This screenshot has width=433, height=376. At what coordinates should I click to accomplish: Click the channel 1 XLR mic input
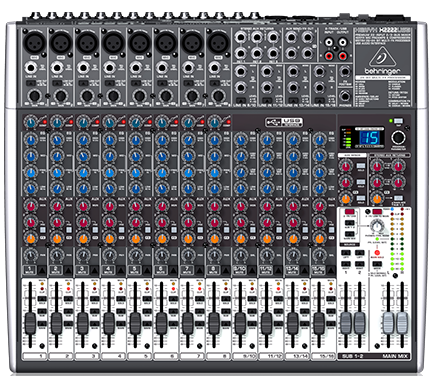(35, 43)
